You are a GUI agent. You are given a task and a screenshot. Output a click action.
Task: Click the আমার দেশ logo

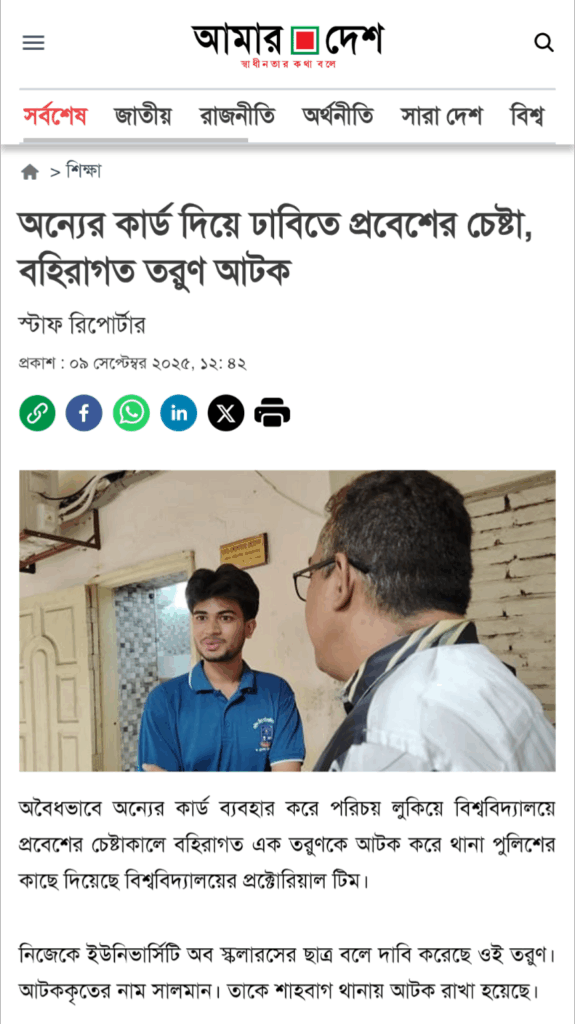tap(287, 45)
